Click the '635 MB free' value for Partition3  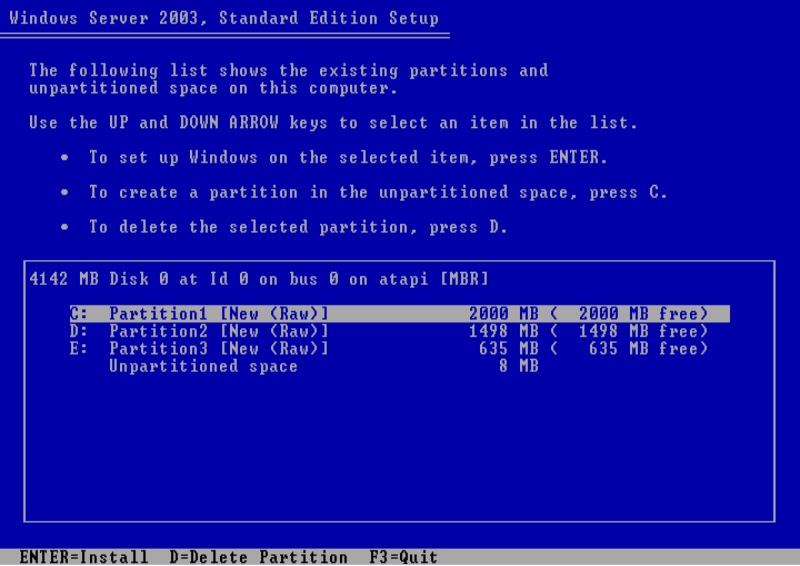pos(648,349)
